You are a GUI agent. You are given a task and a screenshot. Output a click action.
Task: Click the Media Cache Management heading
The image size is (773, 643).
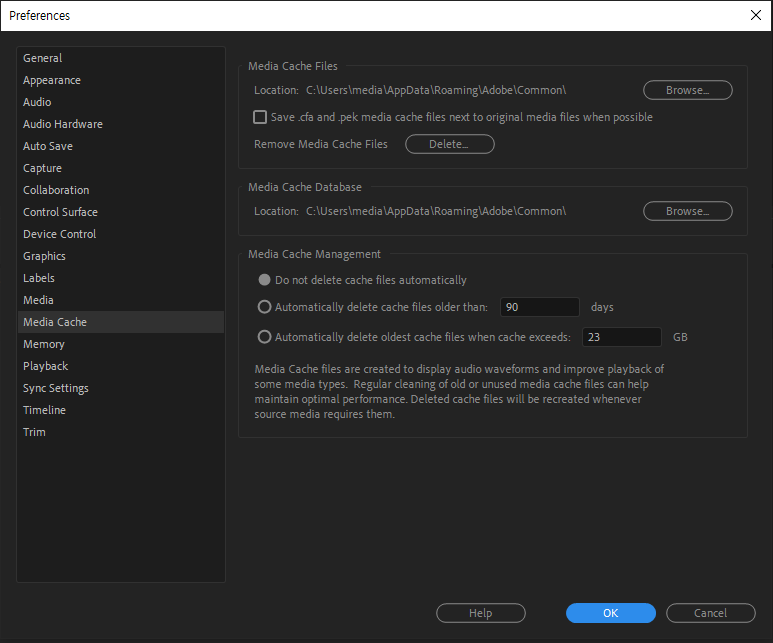tap(315, 254)
